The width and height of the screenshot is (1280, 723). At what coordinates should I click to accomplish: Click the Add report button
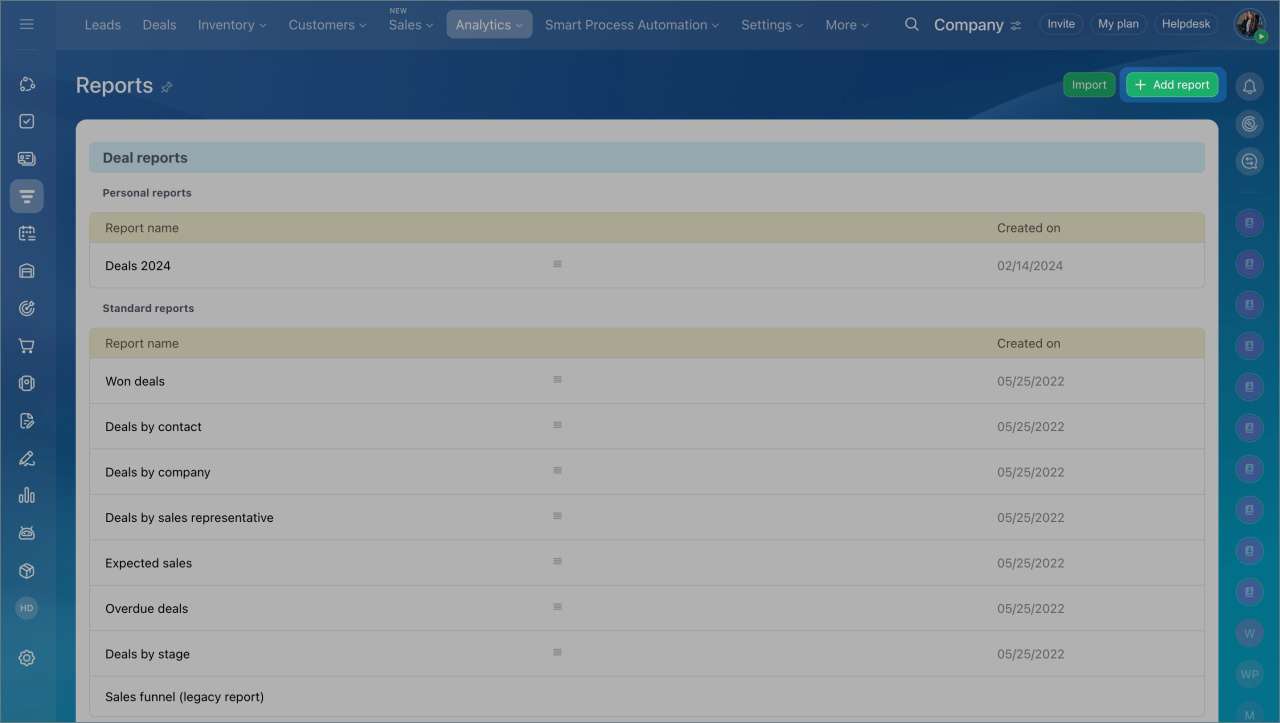click(1172, 85)
